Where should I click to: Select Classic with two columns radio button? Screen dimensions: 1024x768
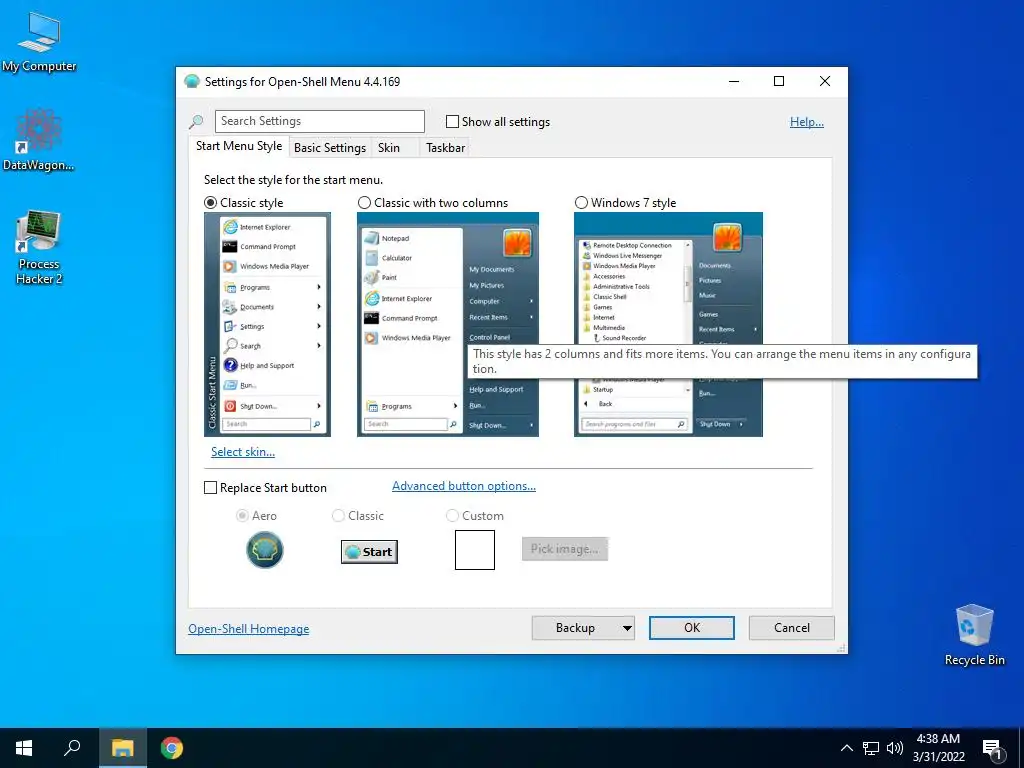click(x=364, y=202)
